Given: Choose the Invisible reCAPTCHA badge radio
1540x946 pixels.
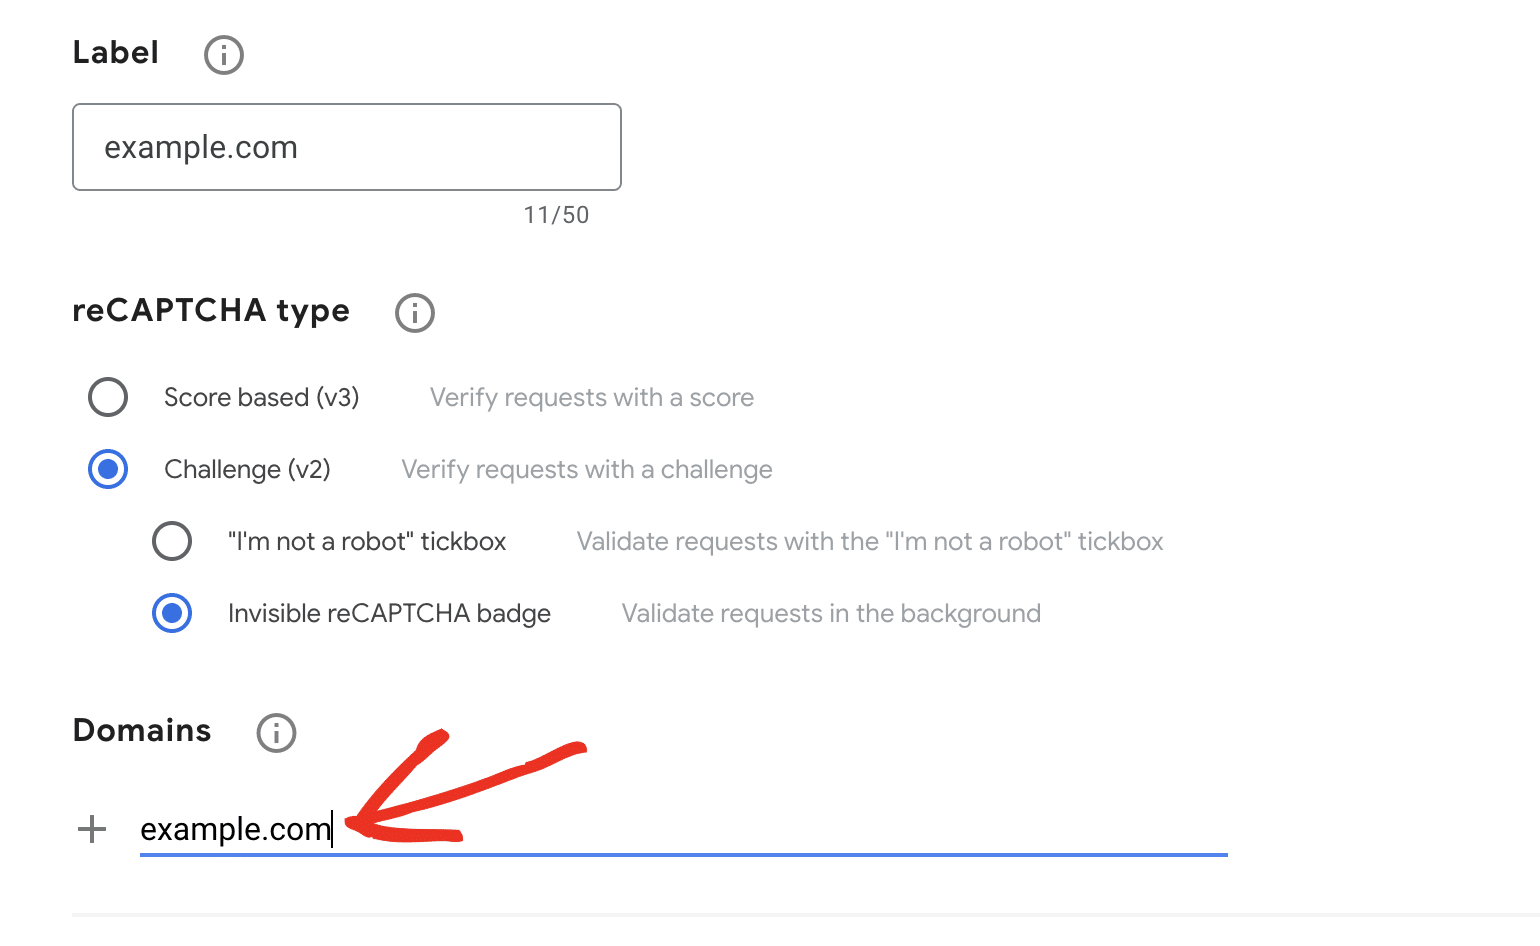Looking at the screenshot, I should (172, 613).
